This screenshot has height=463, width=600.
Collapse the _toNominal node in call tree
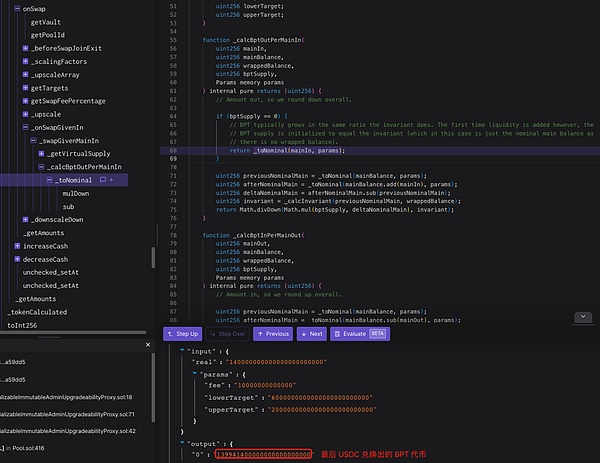(x=48, y=180)
